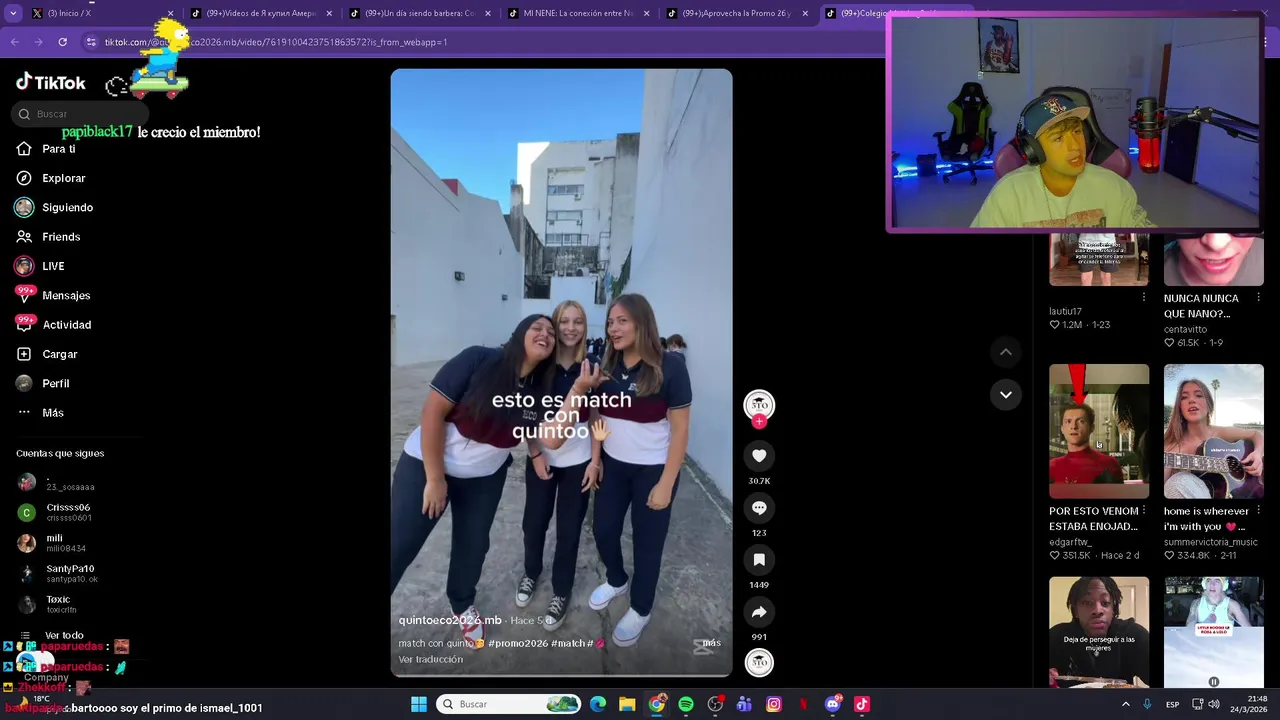Click the #promo2026 hashtag
The width and height of the screenshot is (1280, 720).
tap(517, 643)
